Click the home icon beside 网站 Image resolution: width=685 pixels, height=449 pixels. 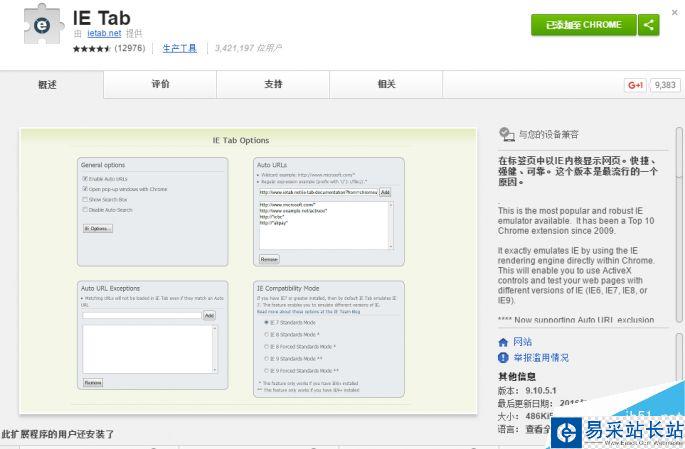tap(503, 342)
